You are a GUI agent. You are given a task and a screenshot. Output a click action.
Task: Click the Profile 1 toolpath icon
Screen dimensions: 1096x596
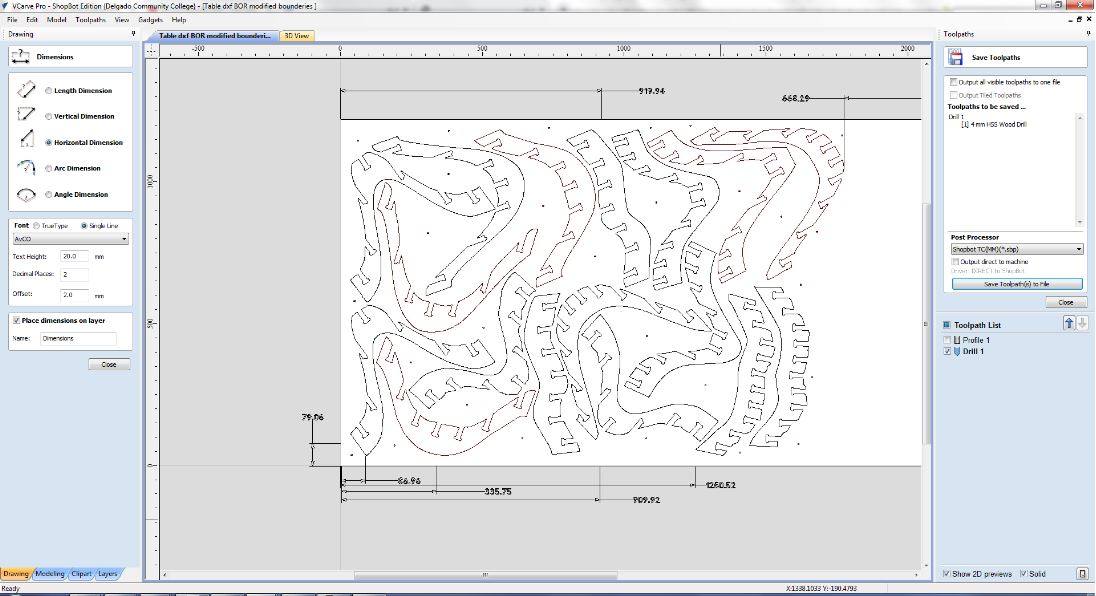click(957, 340)
